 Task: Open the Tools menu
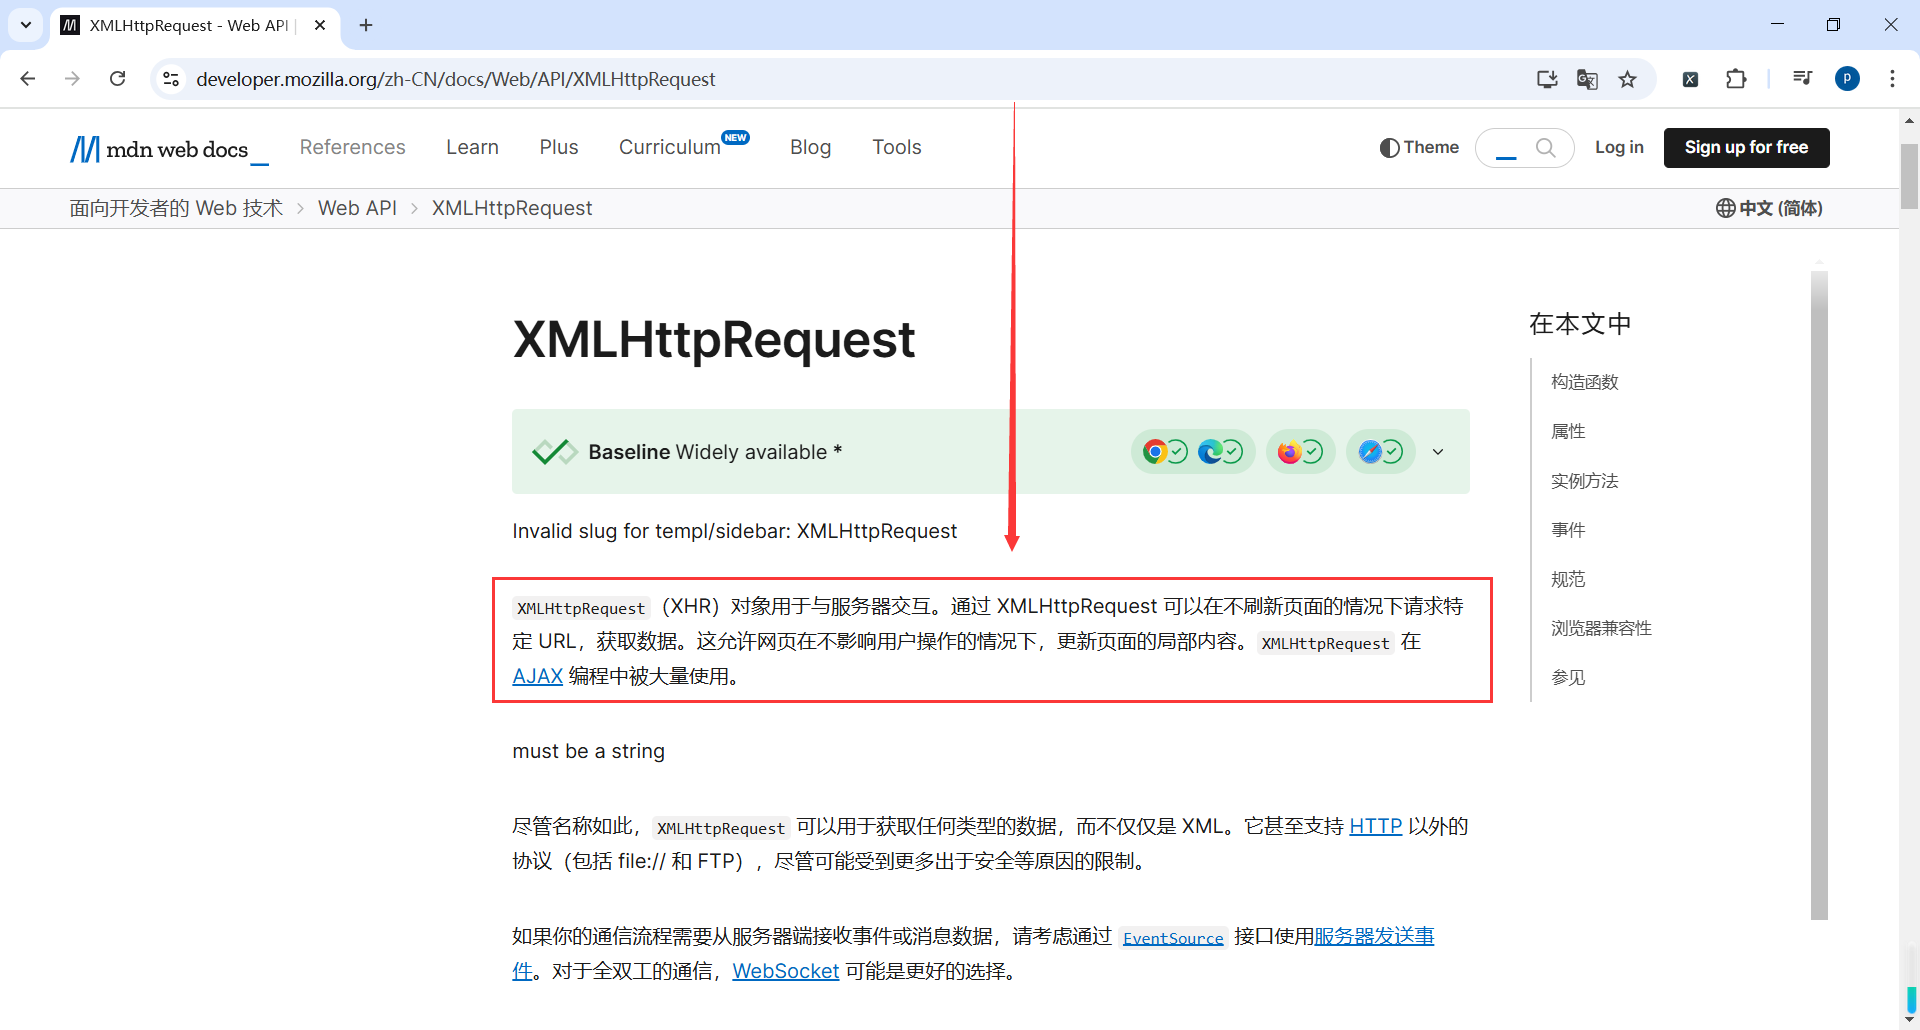pyautogui.click(x=897, y=147)
